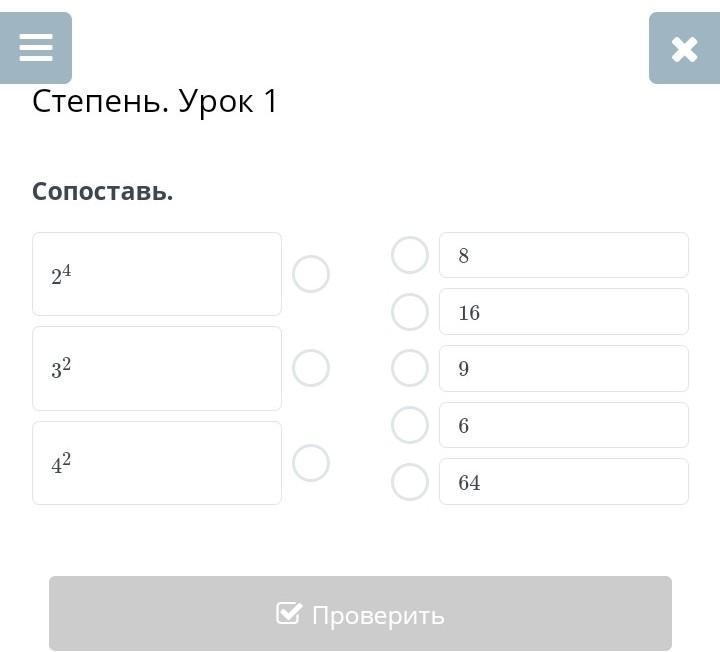This screenshot has width=720, height=652.
Task: Select the connector circle next to 2⁴
Action: click(311, 274)
